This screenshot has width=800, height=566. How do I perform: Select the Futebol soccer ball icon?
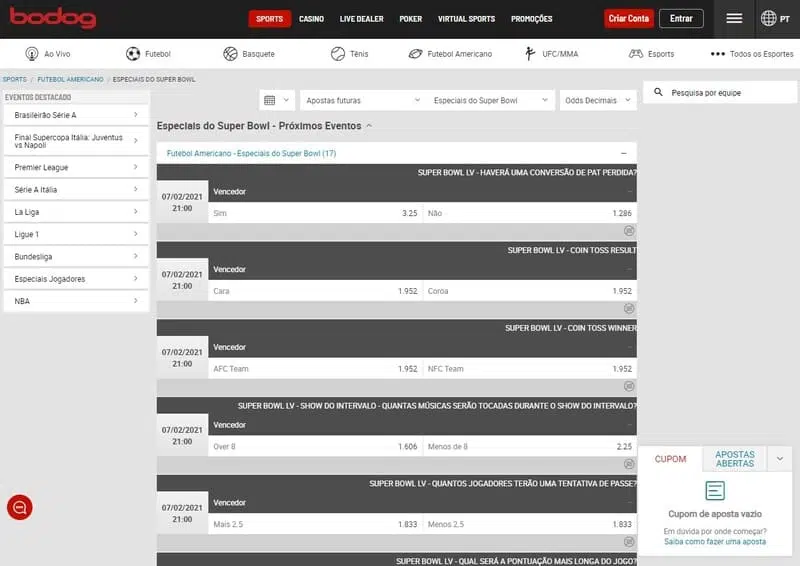pyautogui.click(x=133, y=54)
